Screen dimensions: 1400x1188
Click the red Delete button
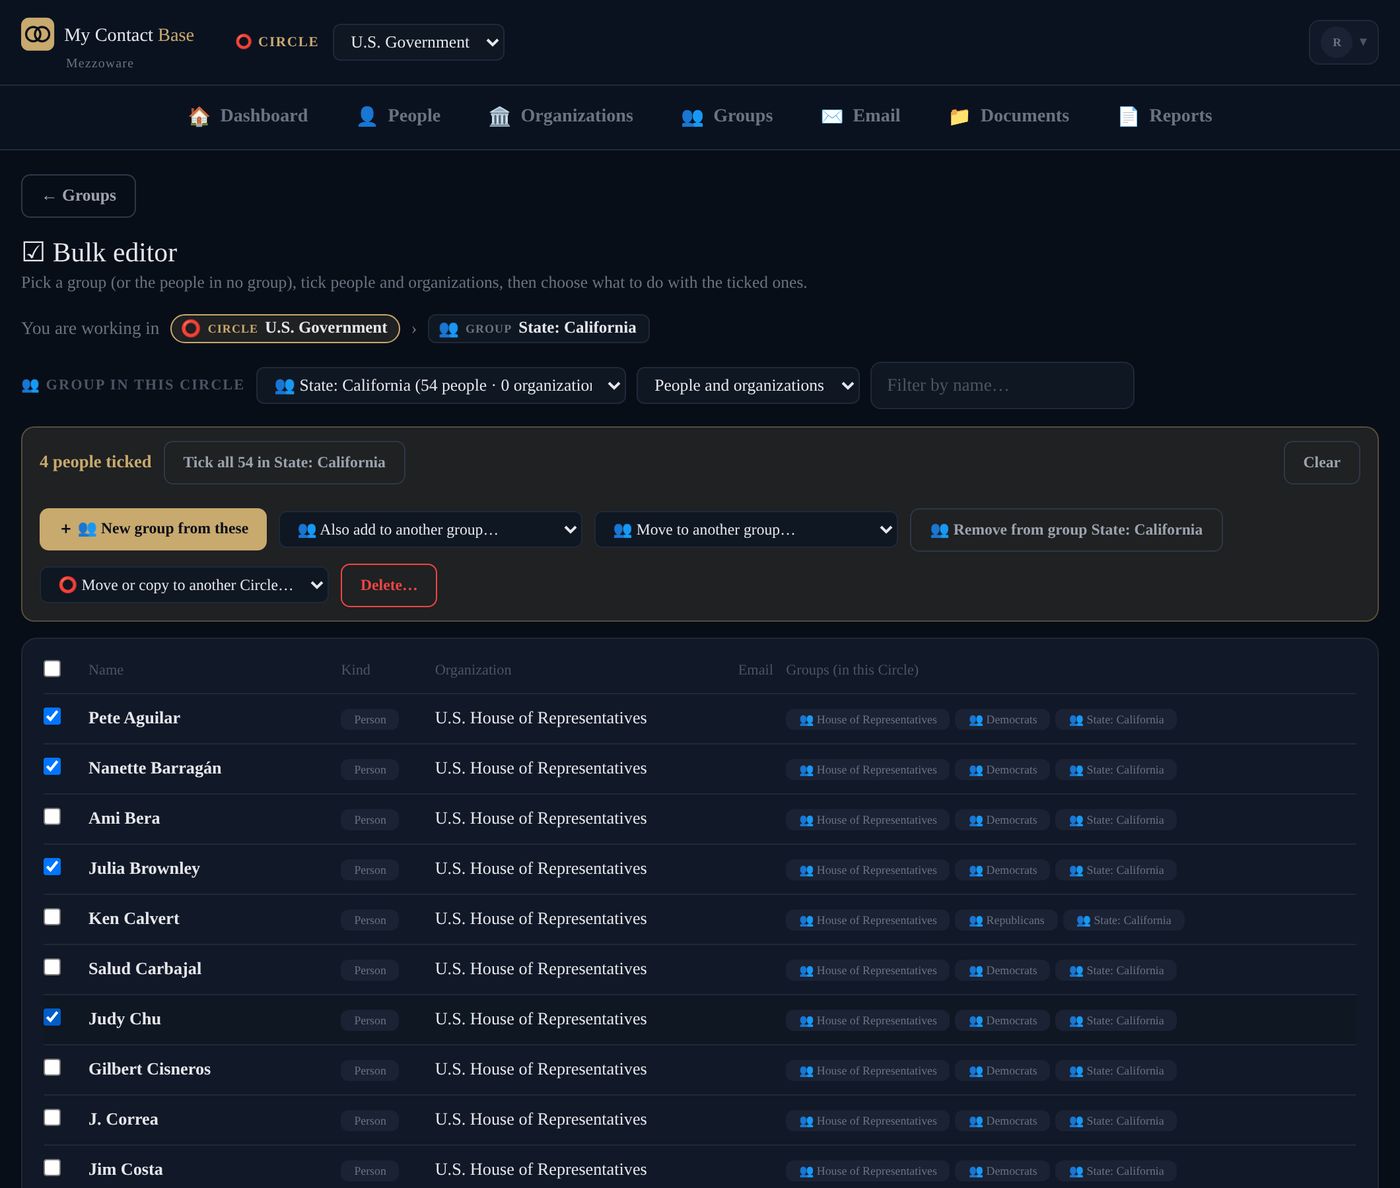click(x=389, y=585)
